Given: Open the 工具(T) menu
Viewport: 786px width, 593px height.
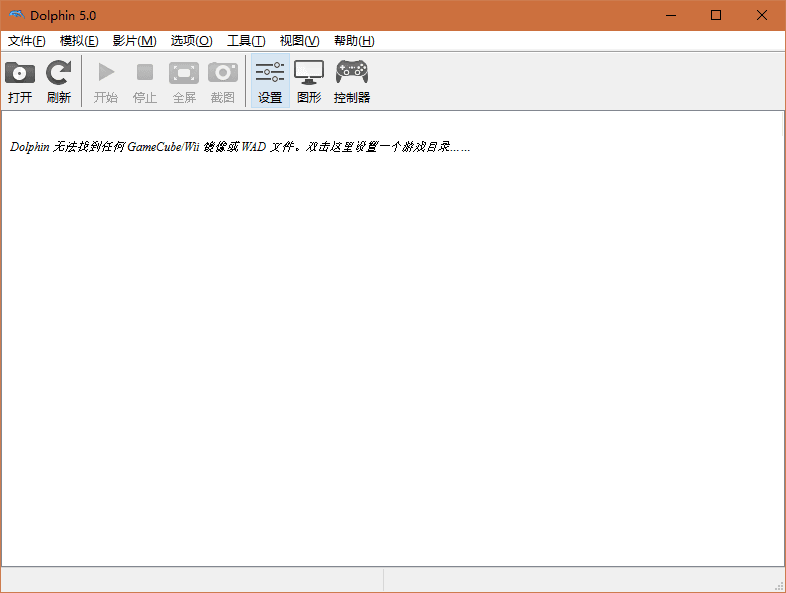Looking at the screenshot, I should coord(246,41).
